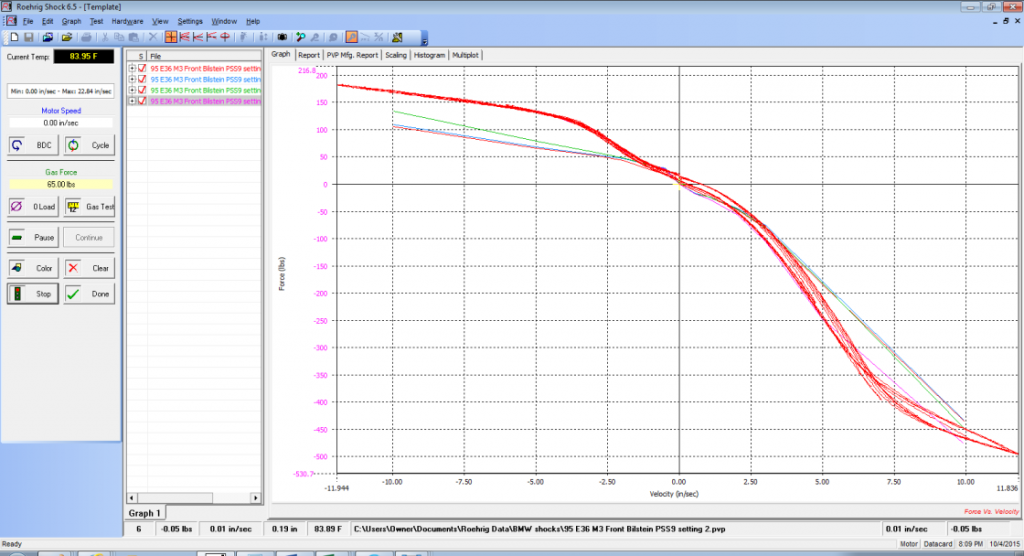The width and height of the screenshot is (1024, 556).
Task: Switch to the Multiplot tab
Action: tap(465, 56)
